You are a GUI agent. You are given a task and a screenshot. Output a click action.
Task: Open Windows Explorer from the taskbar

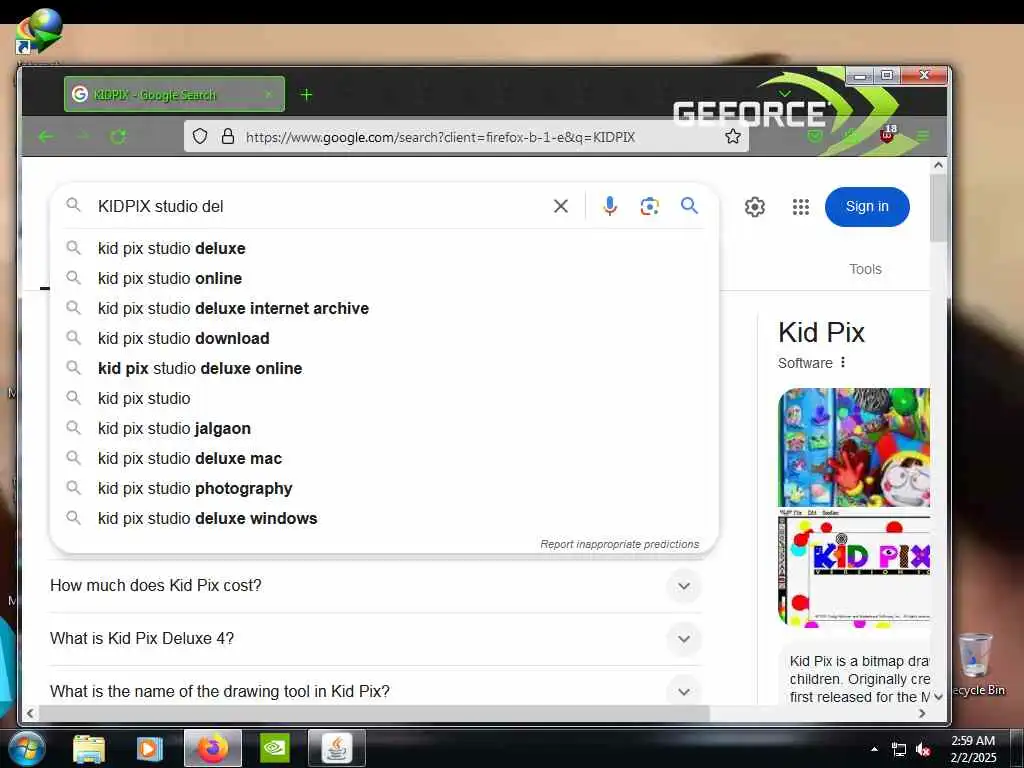[88, 748]
